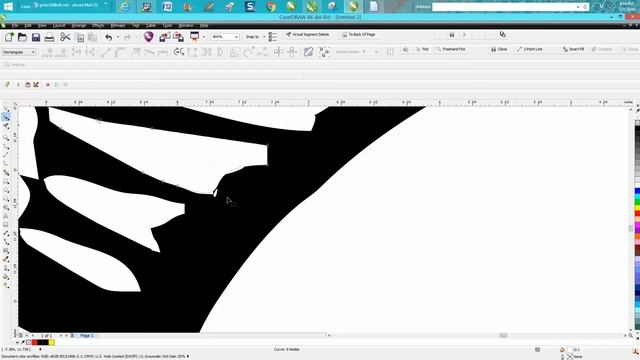Open Google Chrome from the taskbar

click(x=271, y=7)
